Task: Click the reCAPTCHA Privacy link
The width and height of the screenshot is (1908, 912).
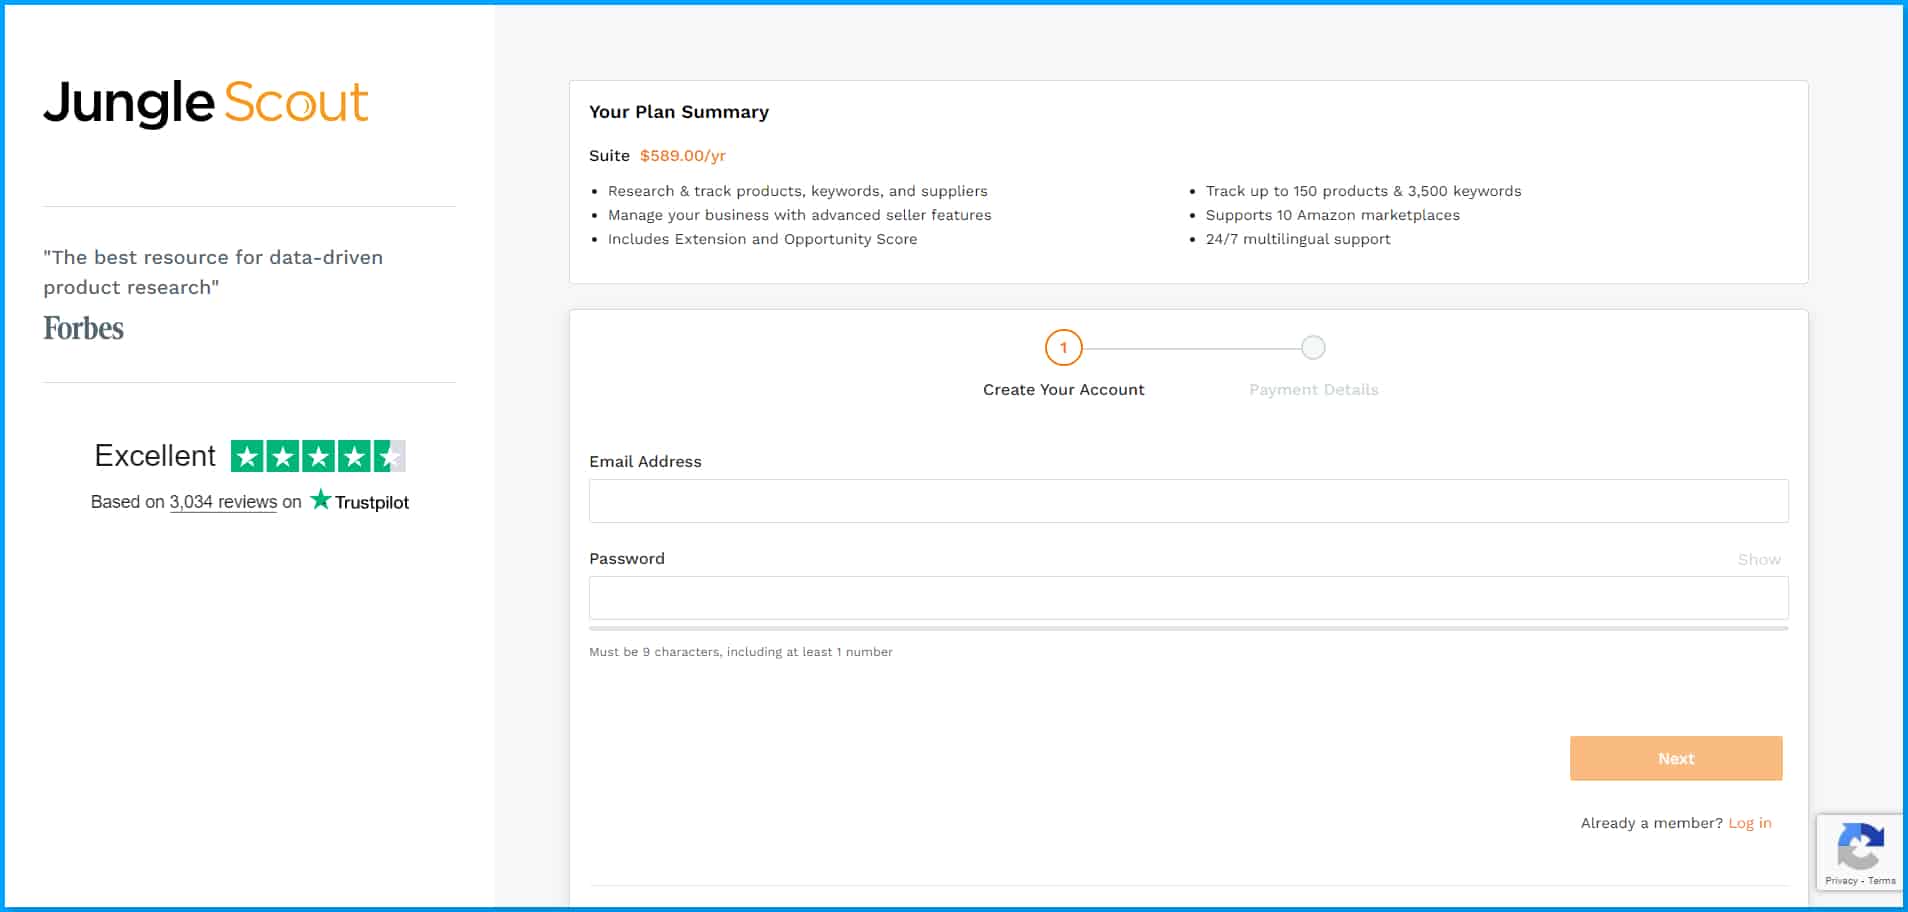Action: pyautogui.click(x=1840, y=881)
